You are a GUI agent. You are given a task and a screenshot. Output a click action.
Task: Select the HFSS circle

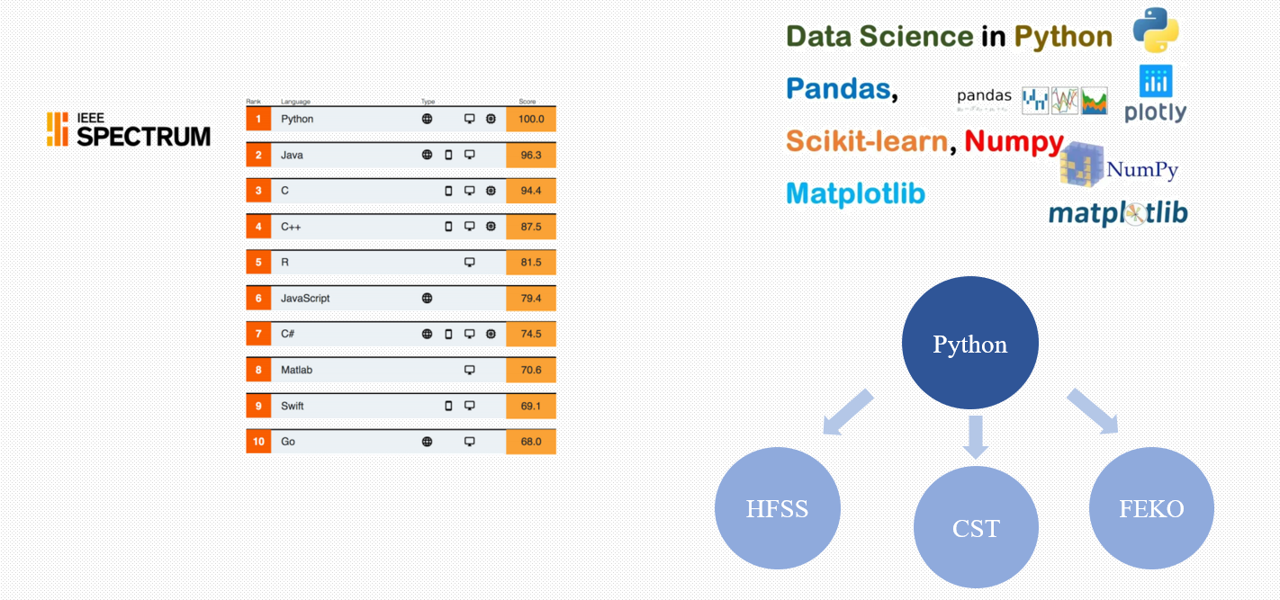(x=776, y=509)
